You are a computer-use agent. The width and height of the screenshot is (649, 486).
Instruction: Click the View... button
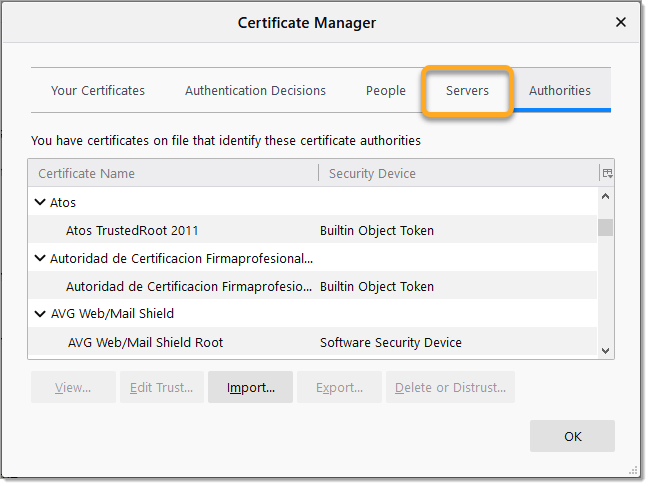click(73, 387)
